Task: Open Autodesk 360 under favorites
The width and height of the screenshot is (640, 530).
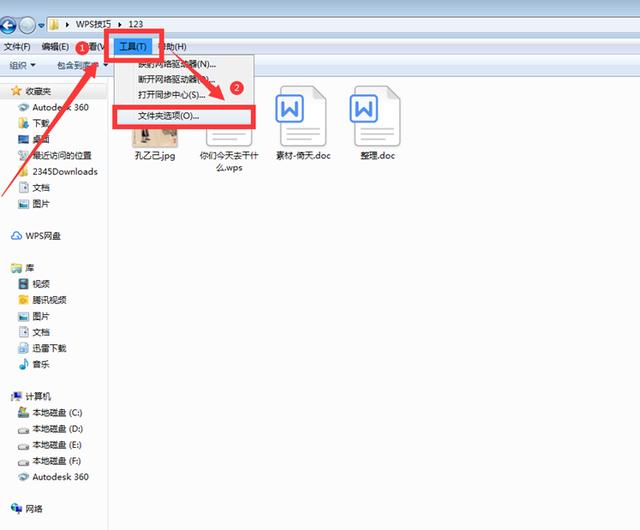Action: pyautogui.click(x=60, y=107)
